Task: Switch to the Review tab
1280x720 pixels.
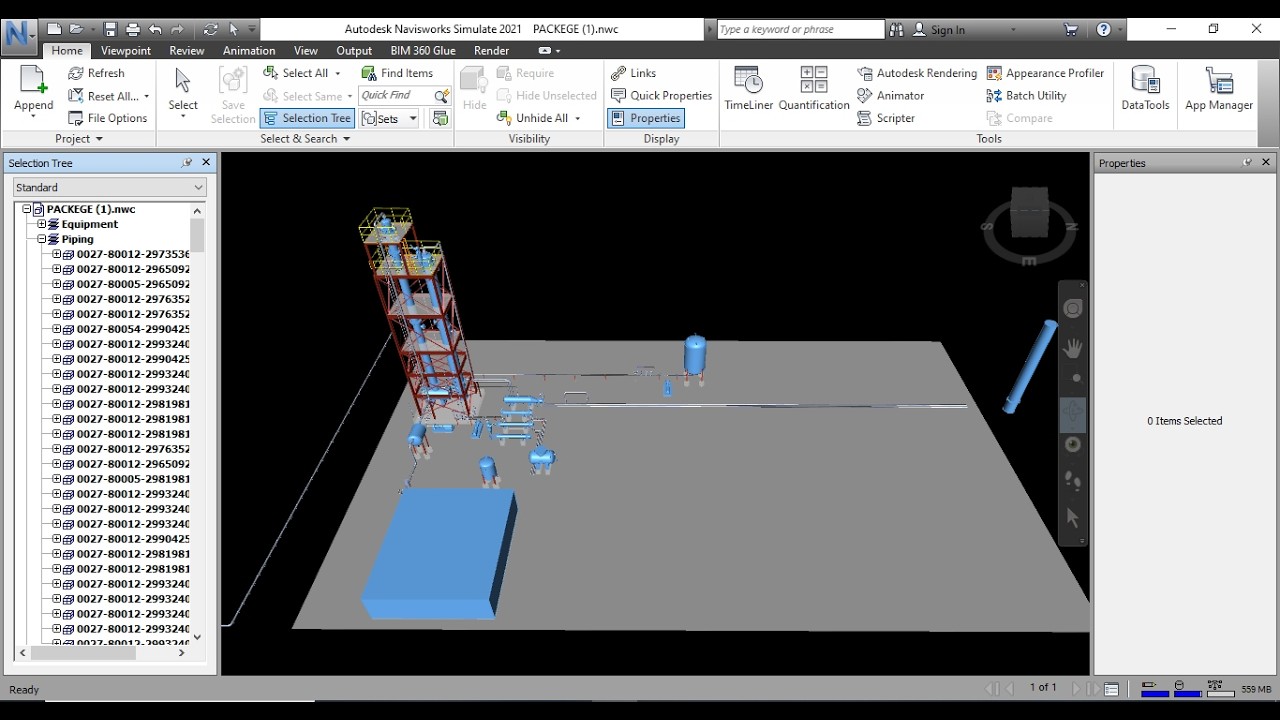Action: 187,50
